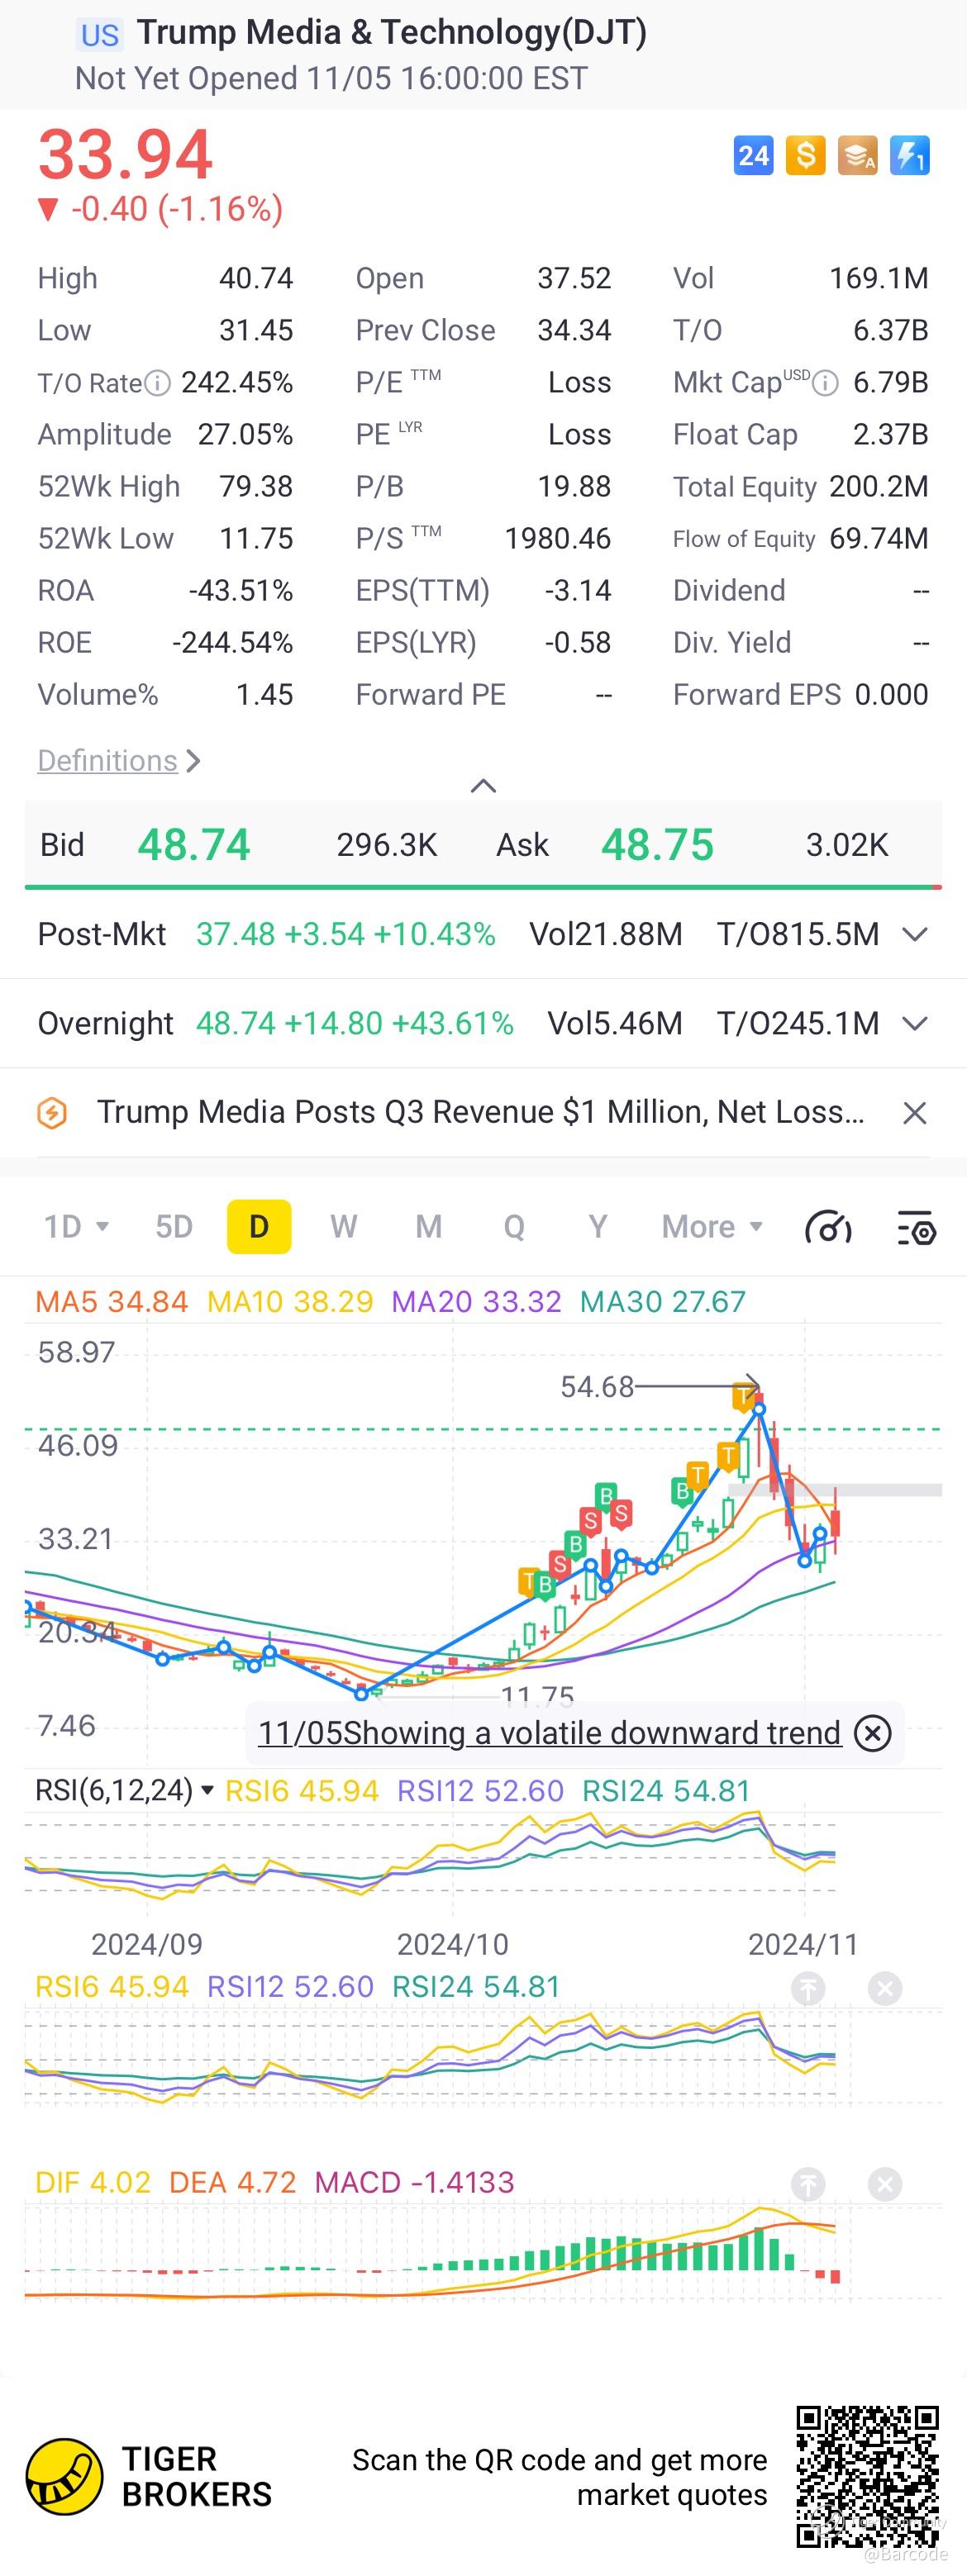This screenshot has width=967, height=2576.
Task: Tap the orange dollar sign badge
Action: [x=805, y=155]
